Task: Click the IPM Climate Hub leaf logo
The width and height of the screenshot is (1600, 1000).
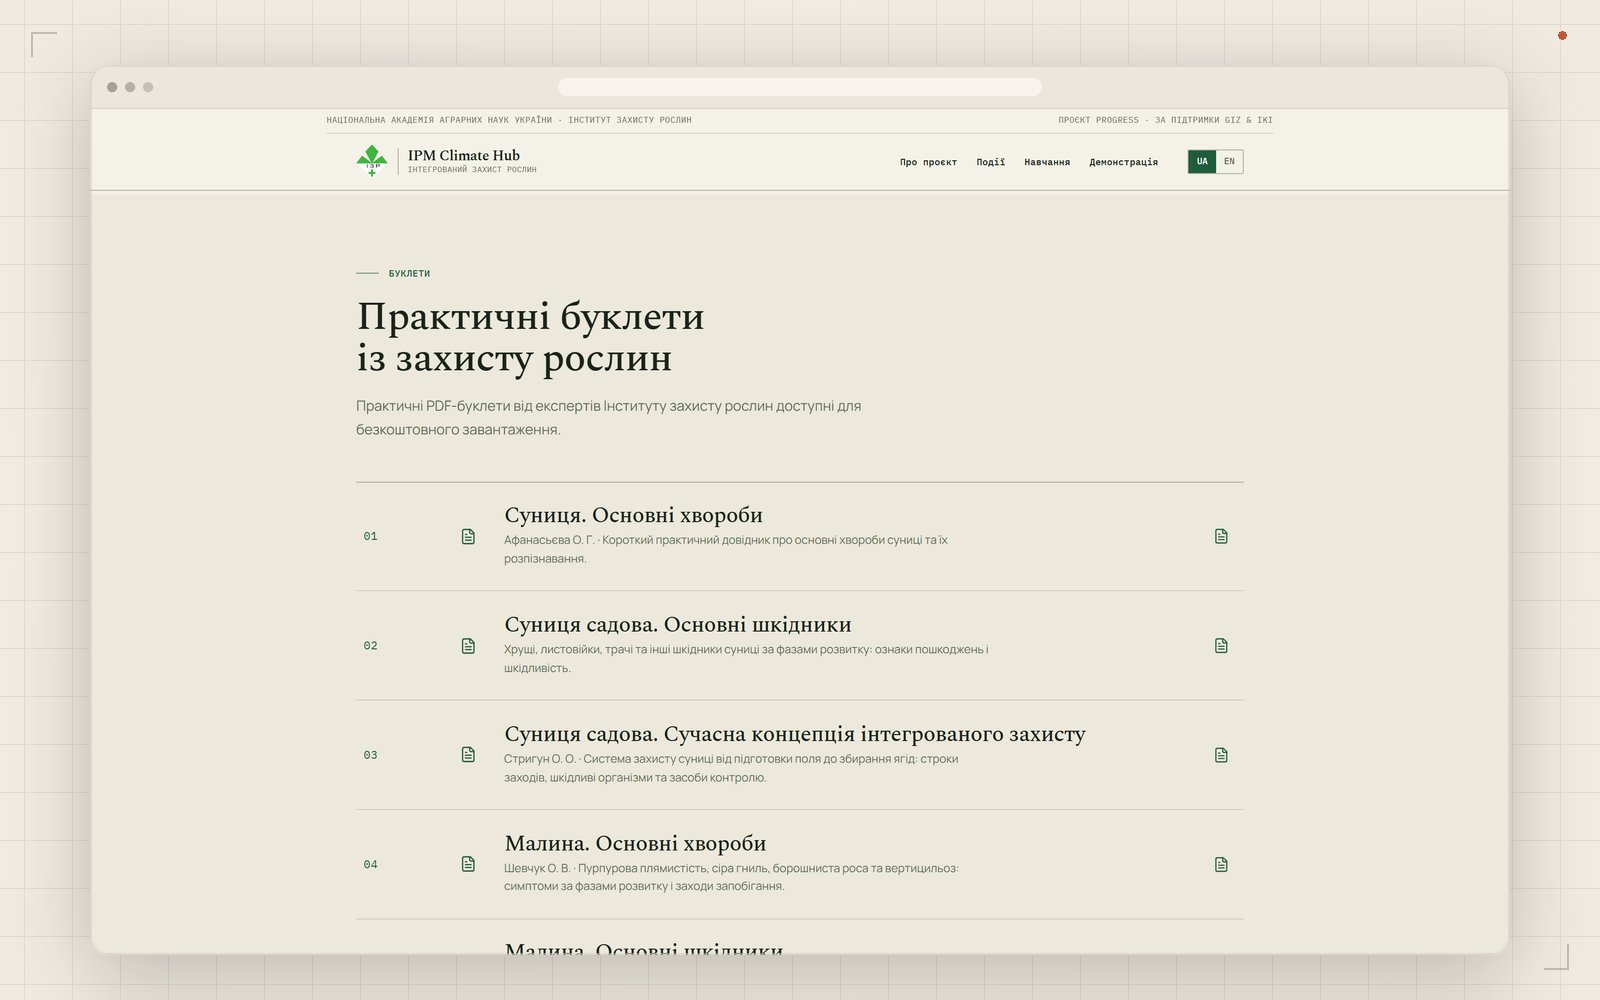Action: (372, 161)
